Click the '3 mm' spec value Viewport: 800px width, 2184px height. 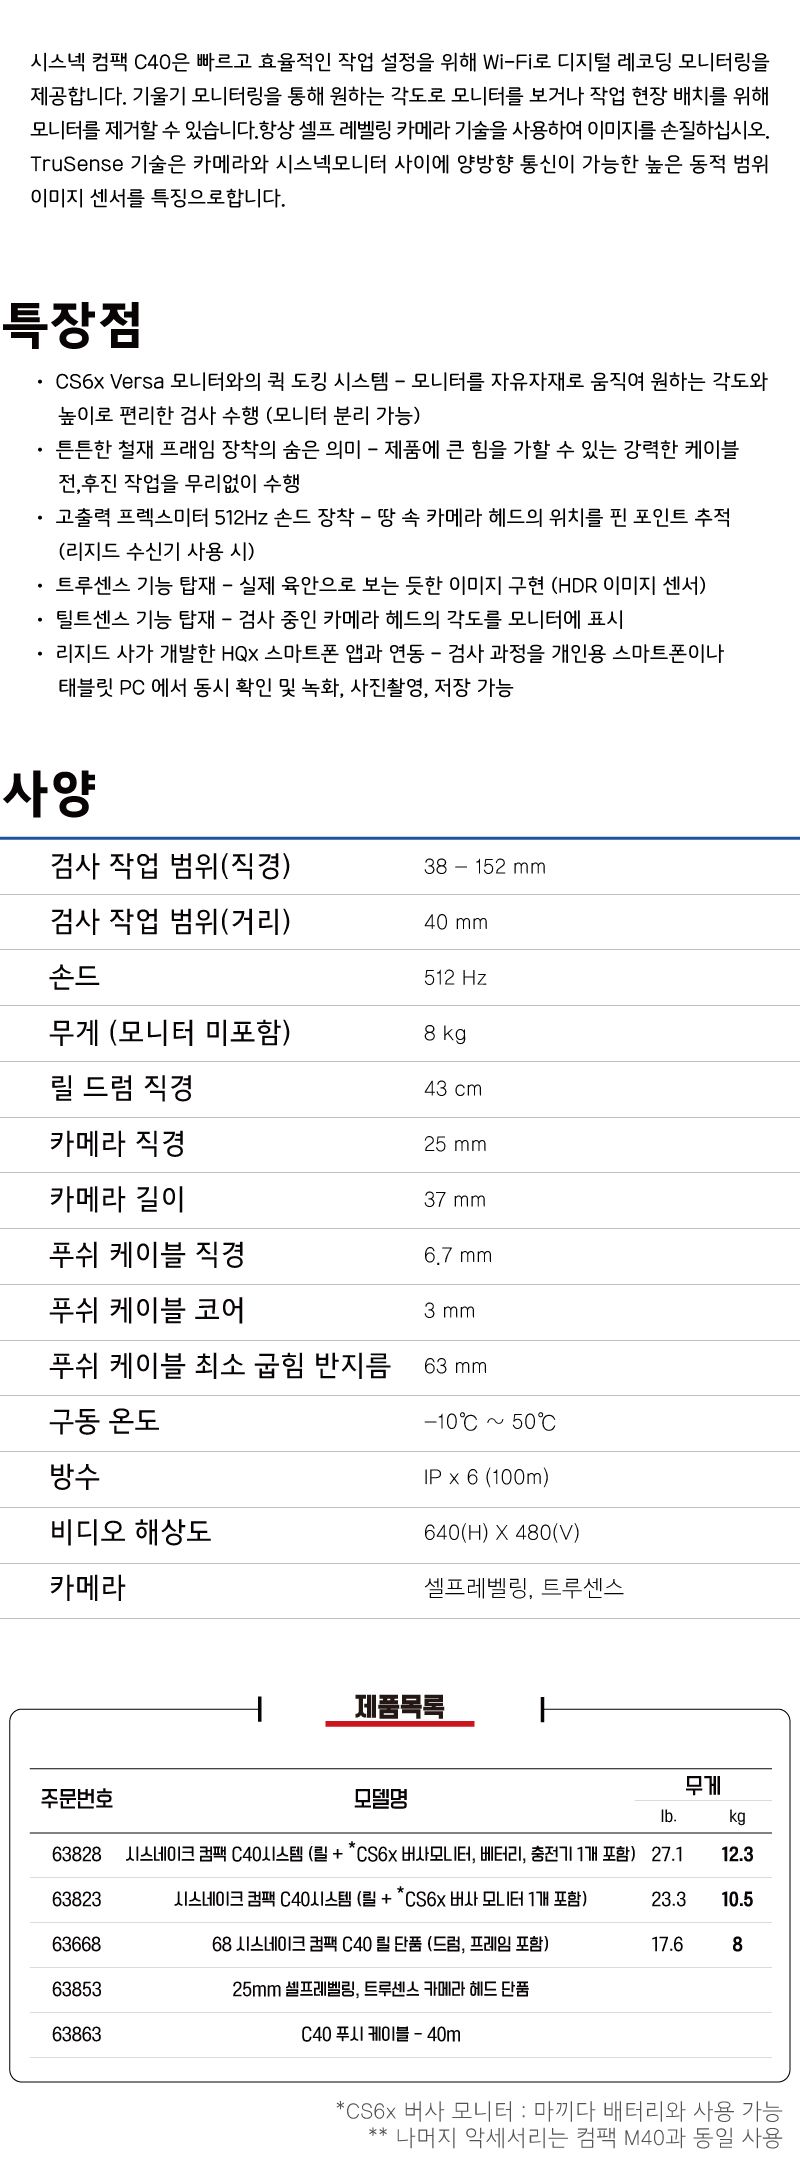pyautogui.click(x=449, y=1311)
